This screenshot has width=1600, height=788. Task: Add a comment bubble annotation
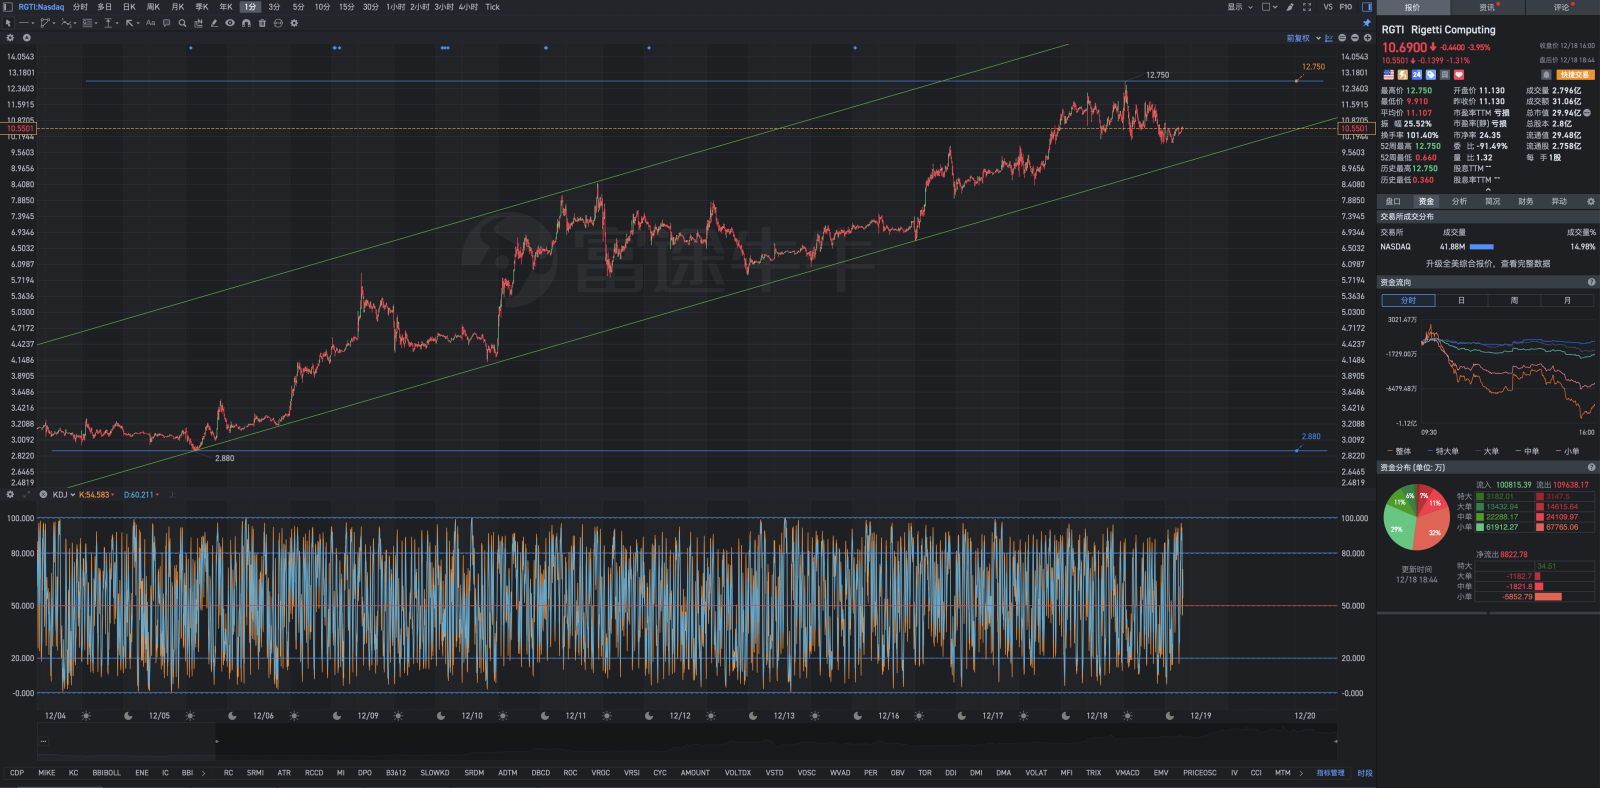pos(166,23)
